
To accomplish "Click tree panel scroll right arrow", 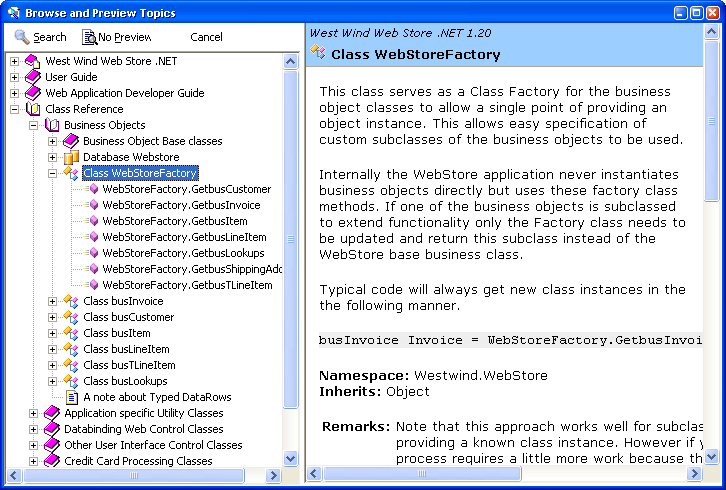I will (274, 475).
